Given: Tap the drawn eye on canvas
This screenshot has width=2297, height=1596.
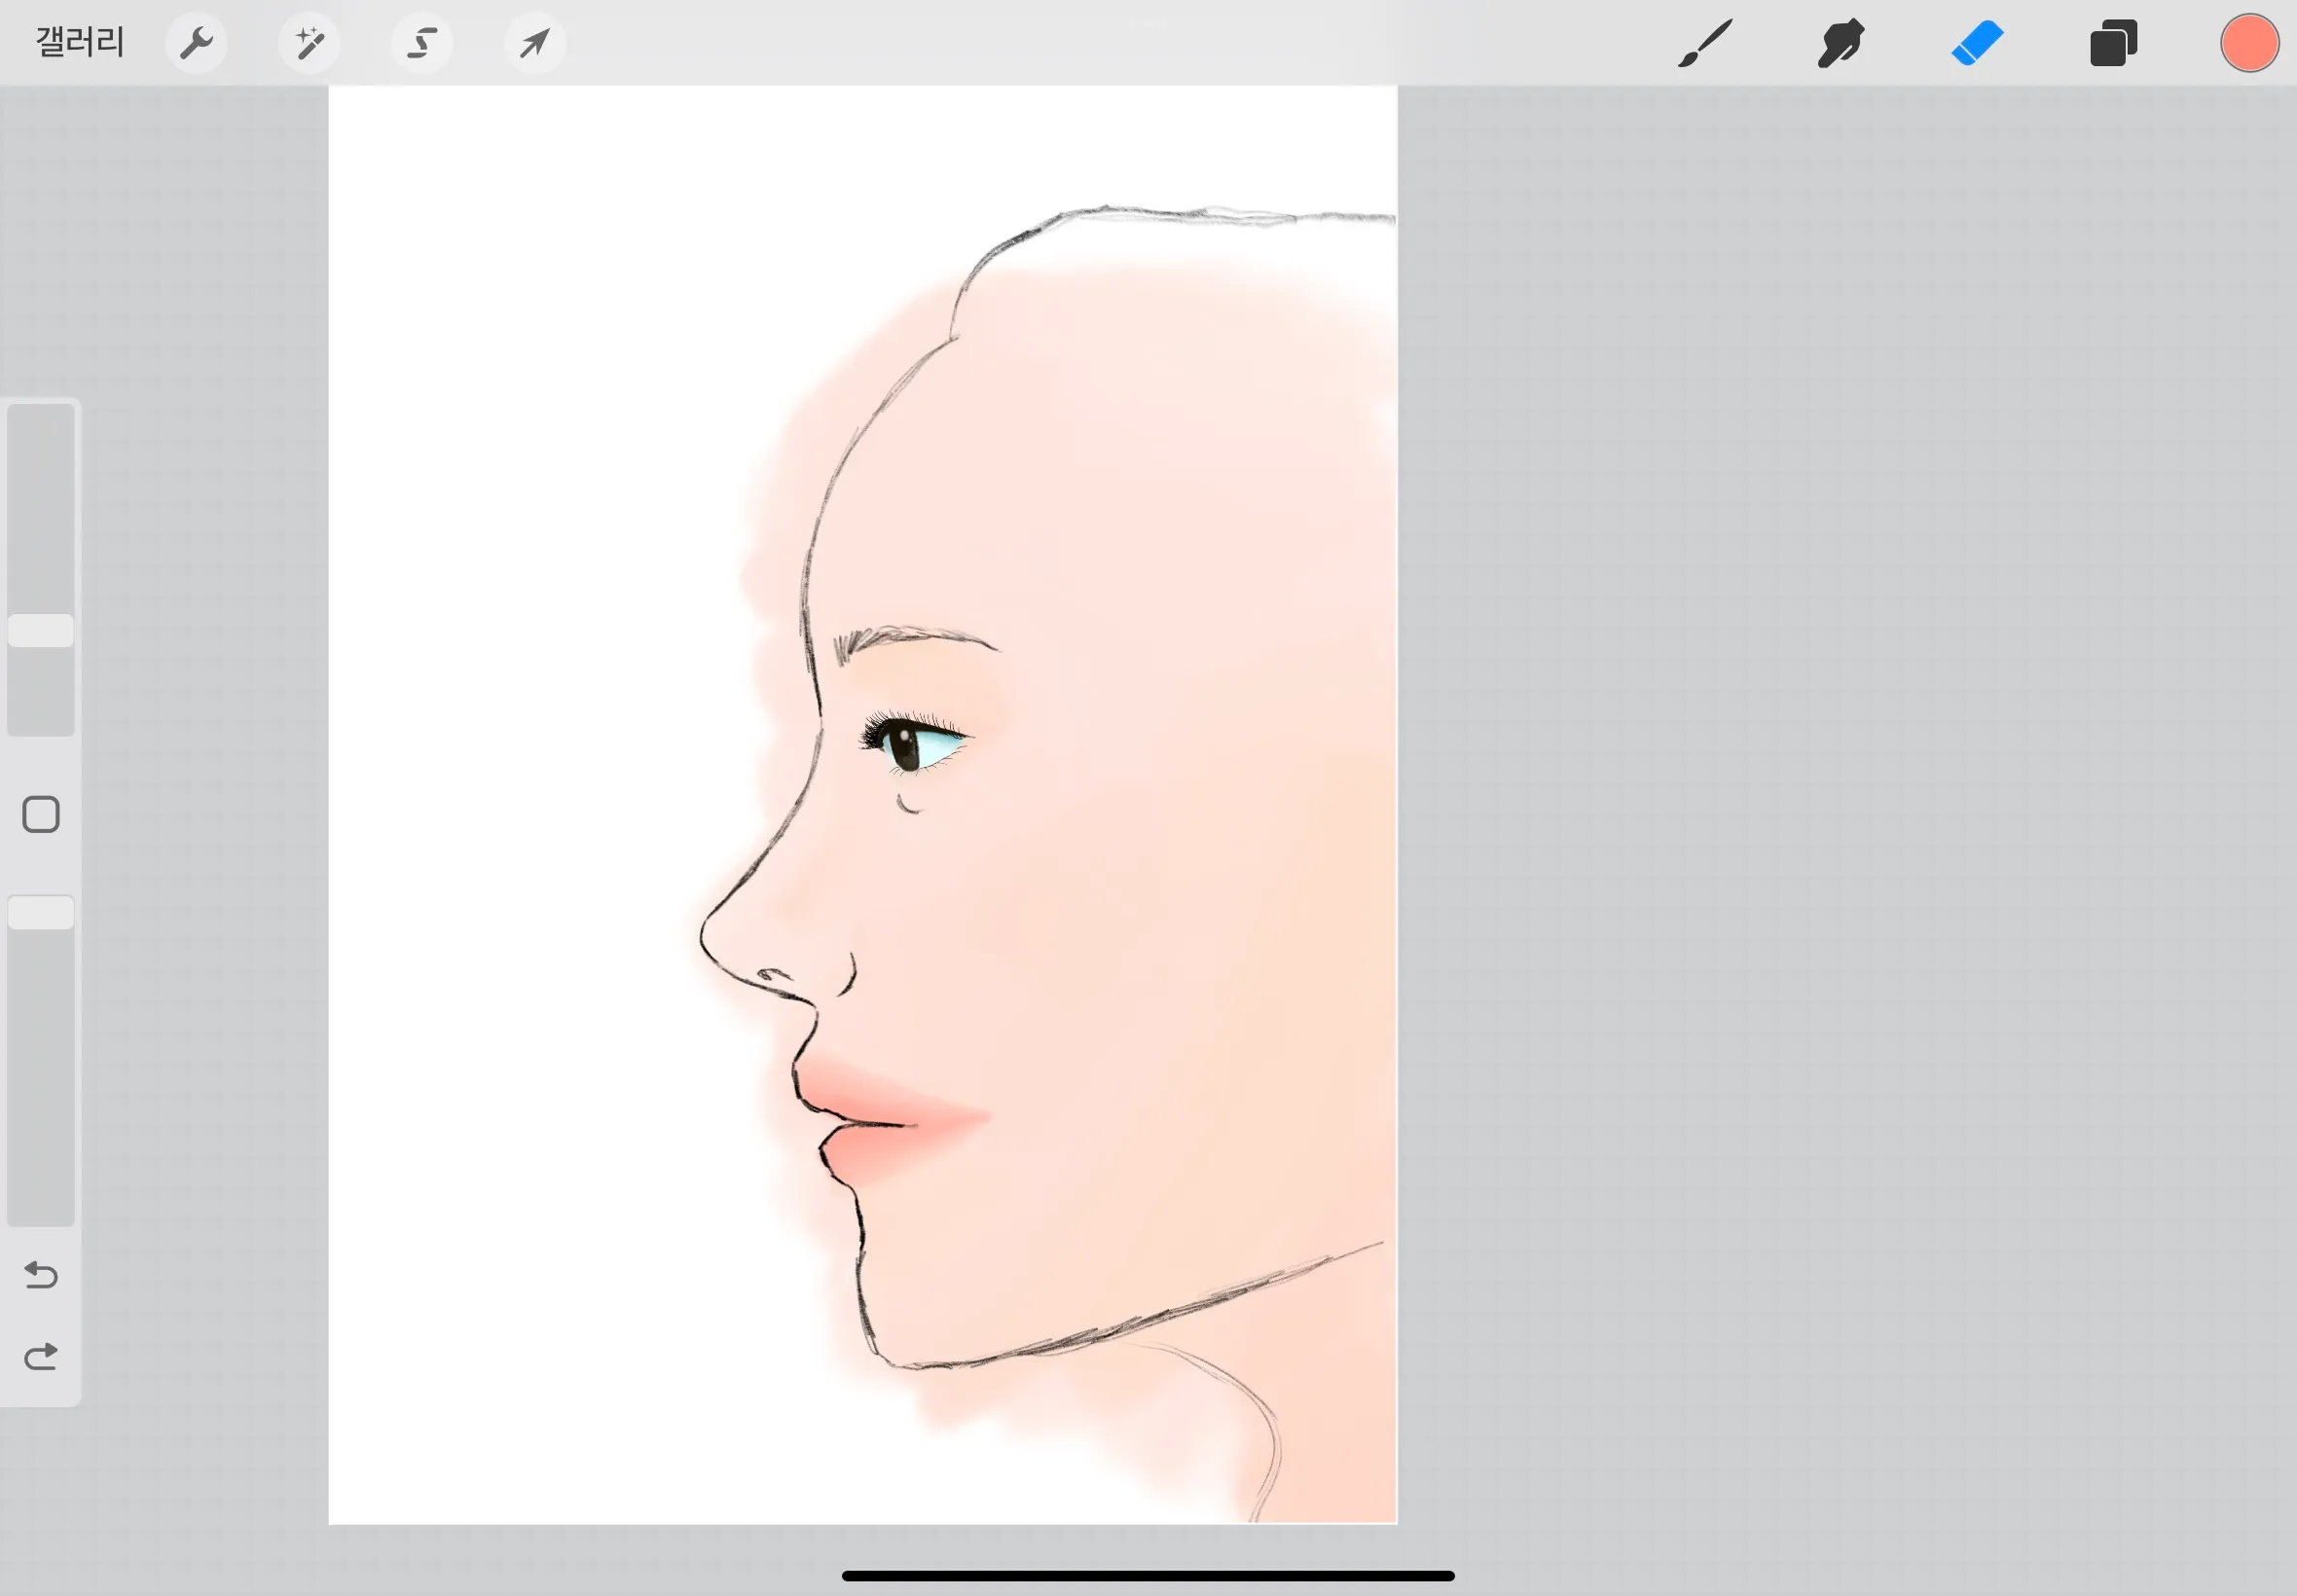Looking at the screenshot, I should click(912, 742).
